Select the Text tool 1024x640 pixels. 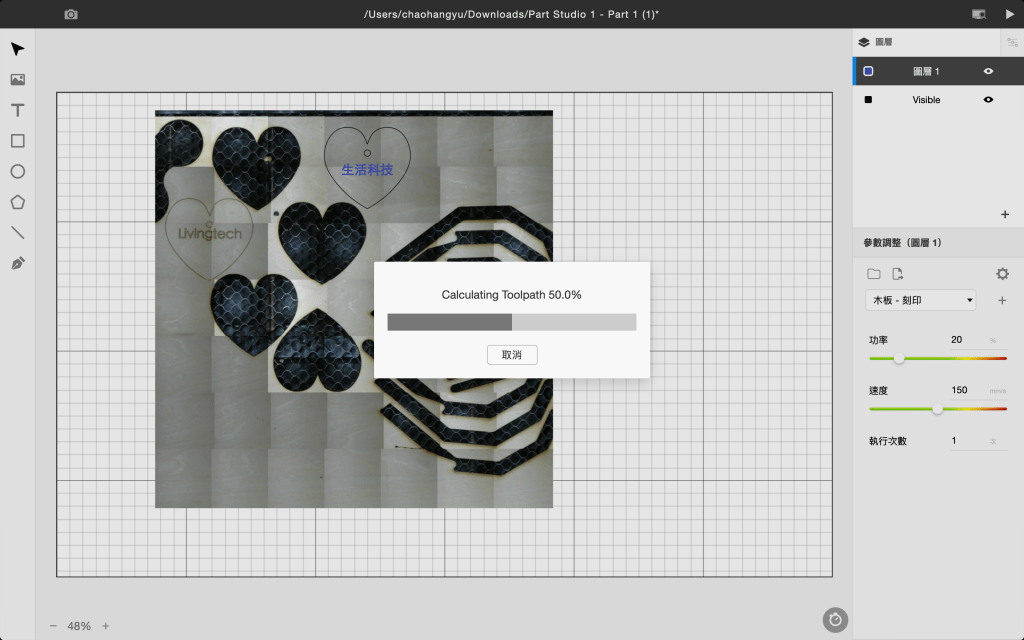17,111
